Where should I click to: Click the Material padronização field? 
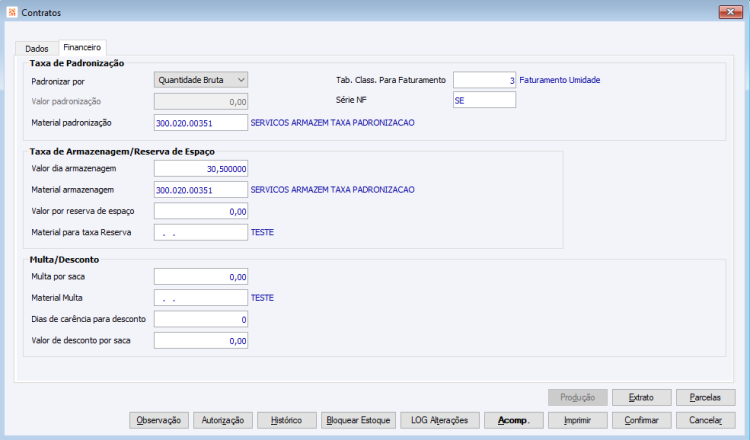point(201,123)
